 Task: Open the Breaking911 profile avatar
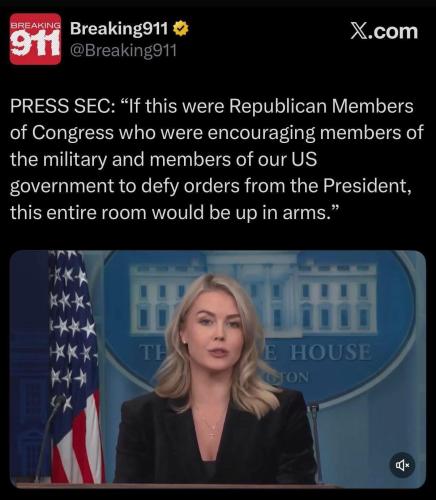(x=35, y=39)
